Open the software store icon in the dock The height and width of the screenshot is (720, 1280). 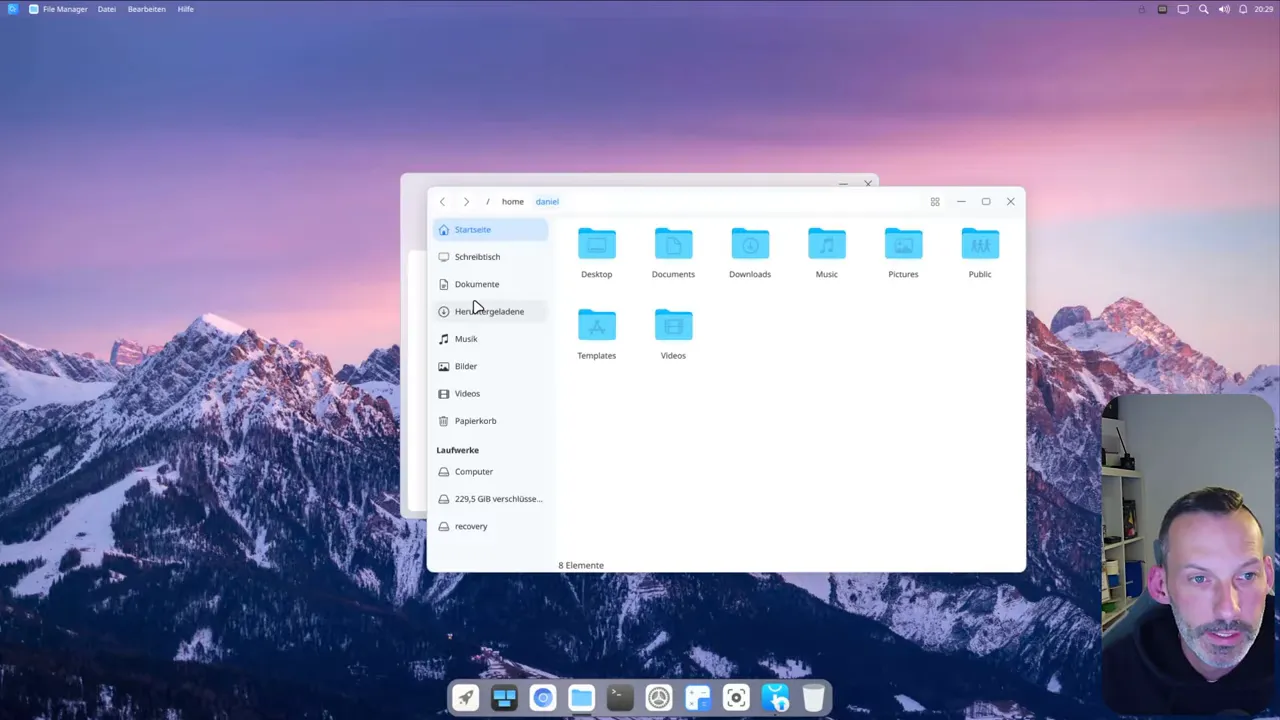pyautogui.click(x=775, y=697)
